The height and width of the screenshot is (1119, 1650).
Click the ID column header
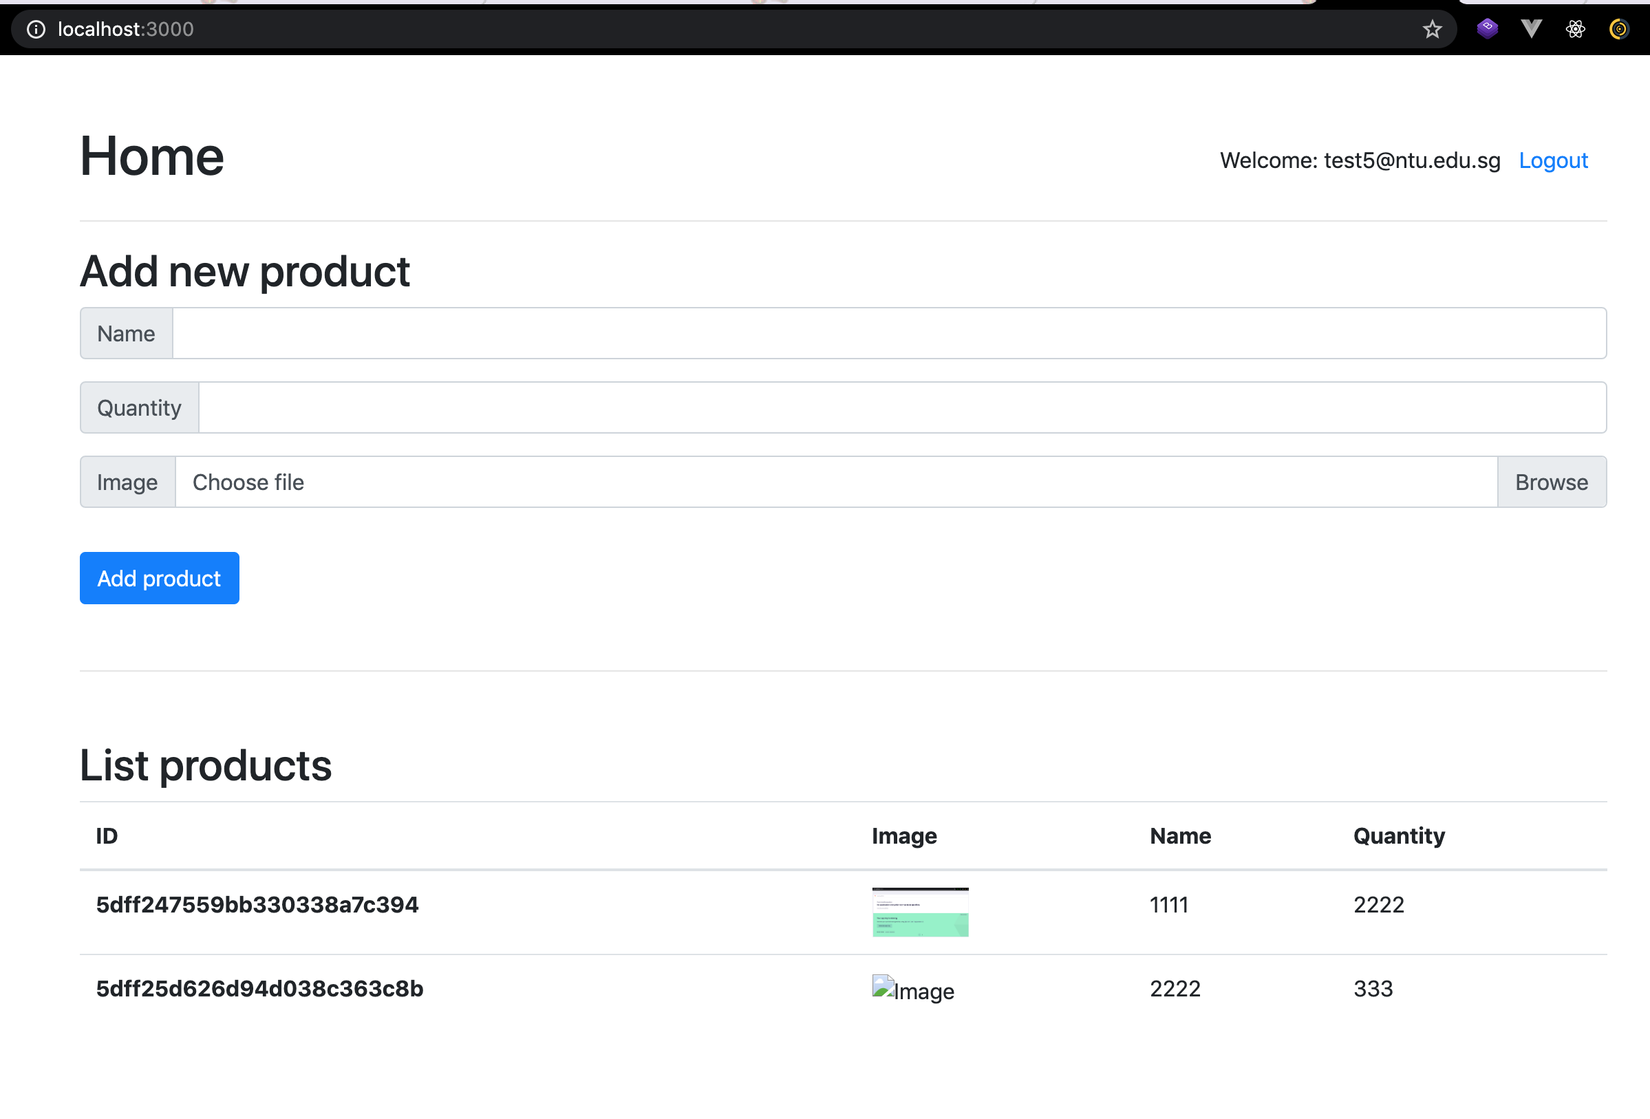coord(106,836)
